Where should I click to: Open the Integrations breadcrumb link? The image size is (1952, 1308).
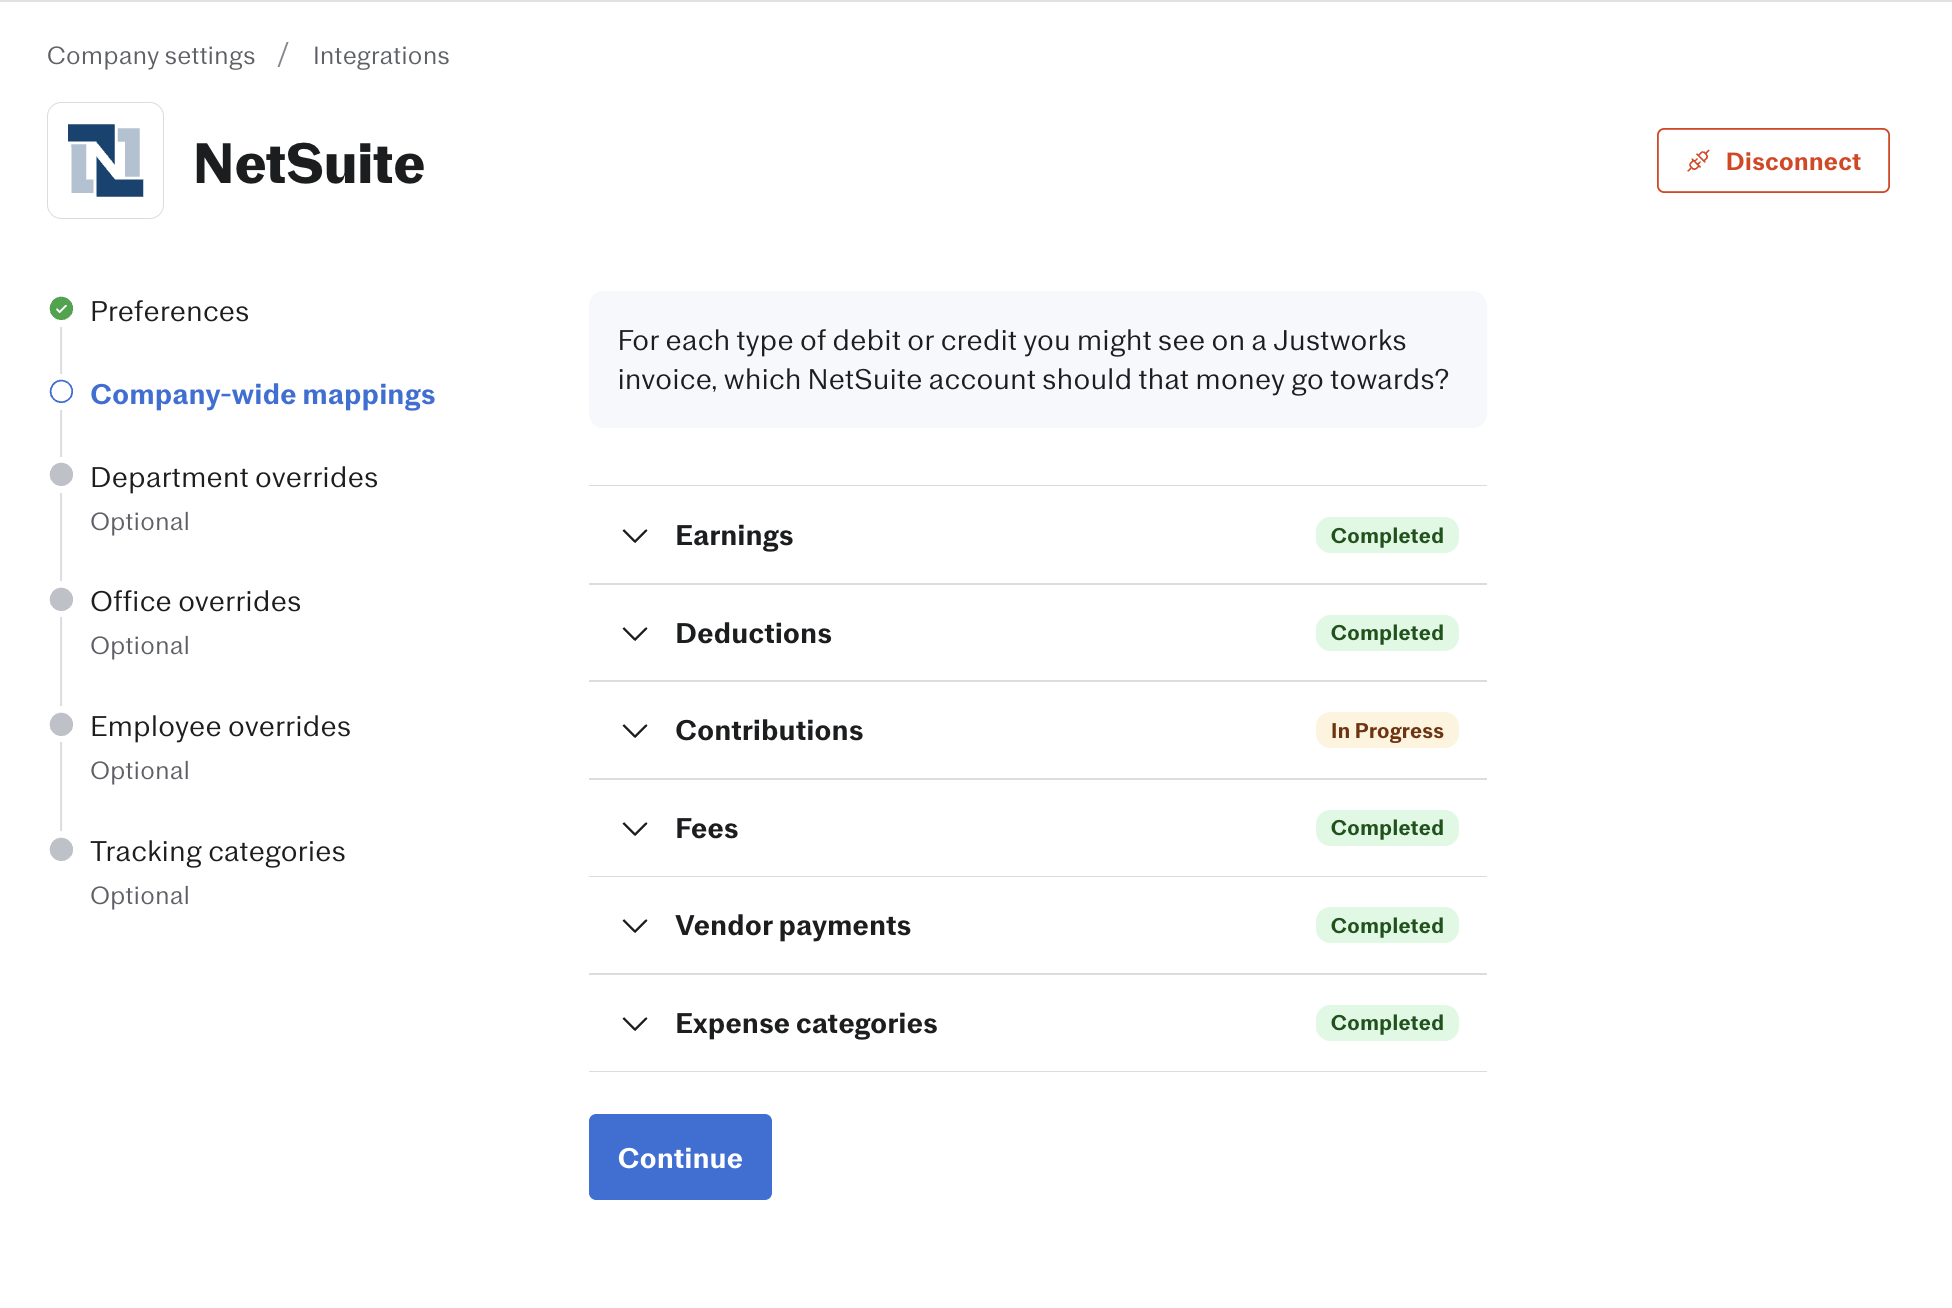pos(381,56)
